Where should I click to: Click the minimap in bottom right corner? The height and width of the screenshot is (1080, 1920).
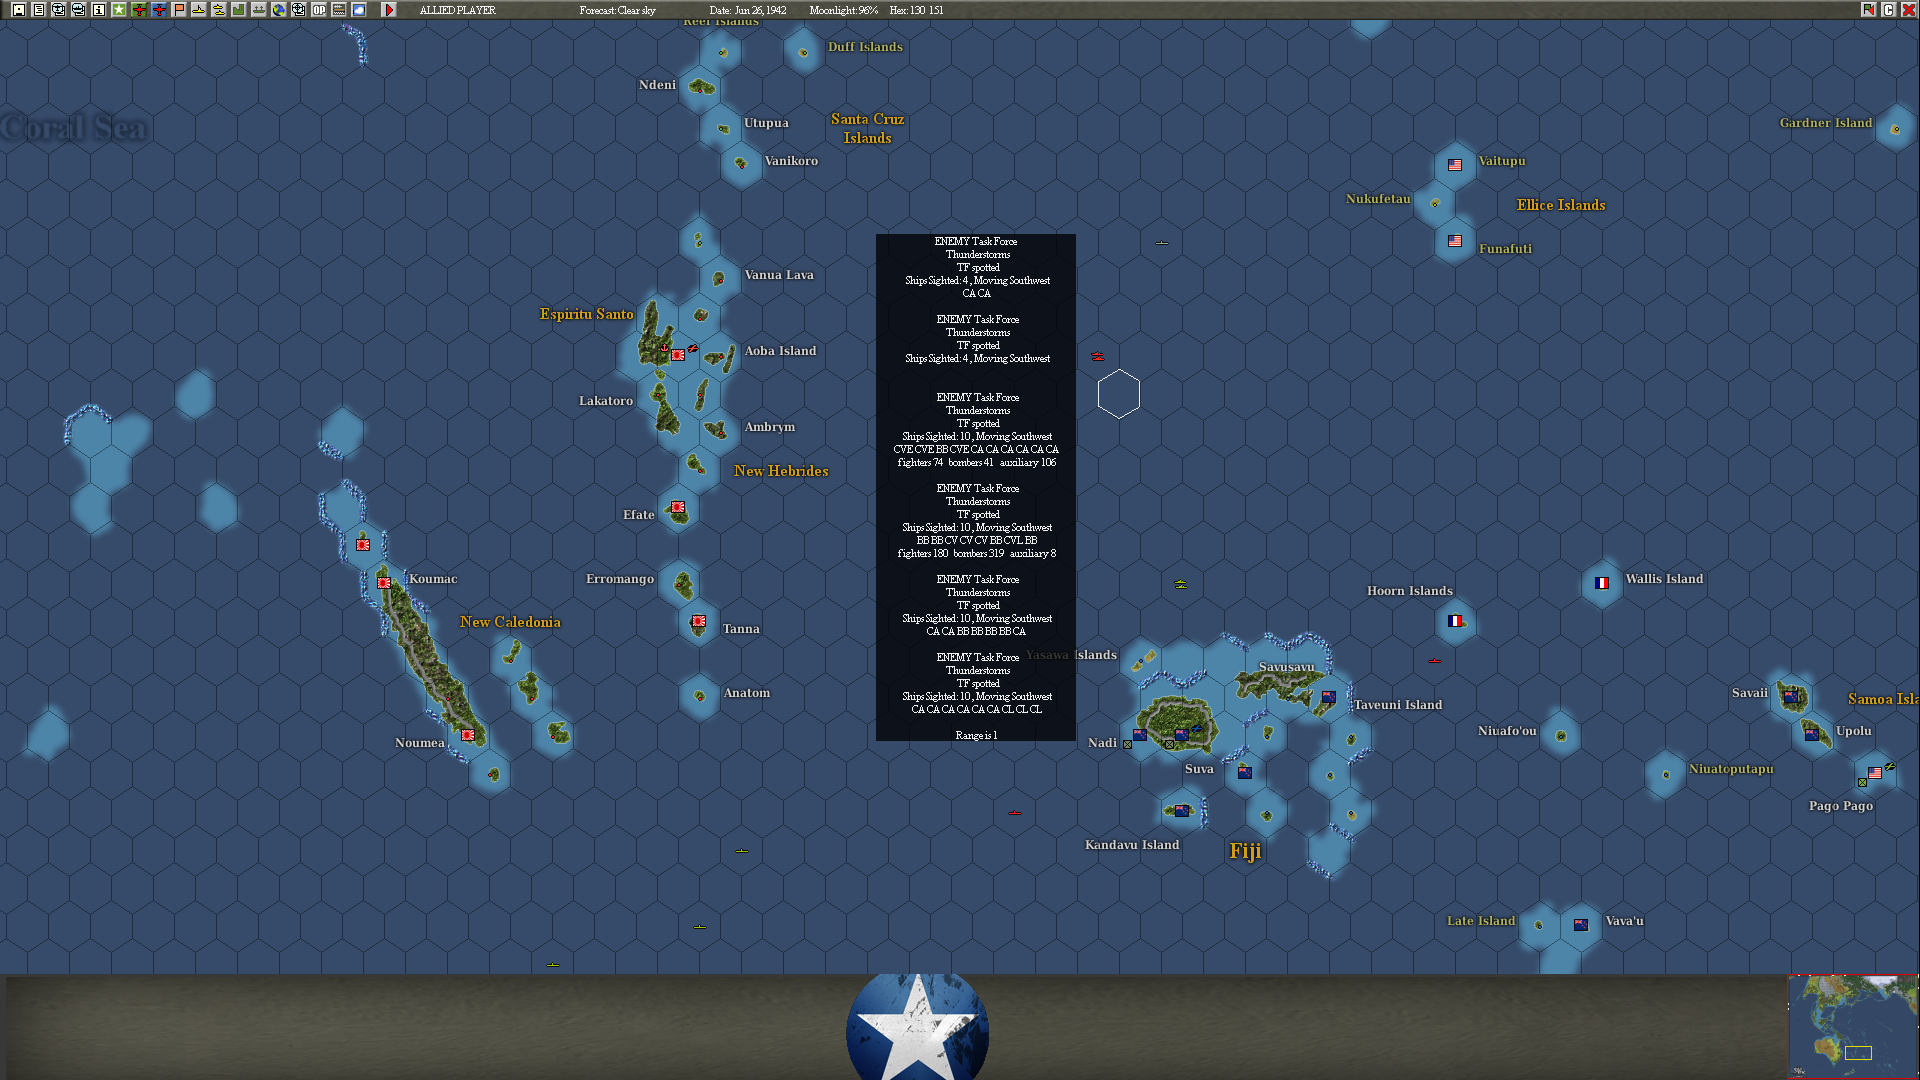(x=1853, y=1027)
